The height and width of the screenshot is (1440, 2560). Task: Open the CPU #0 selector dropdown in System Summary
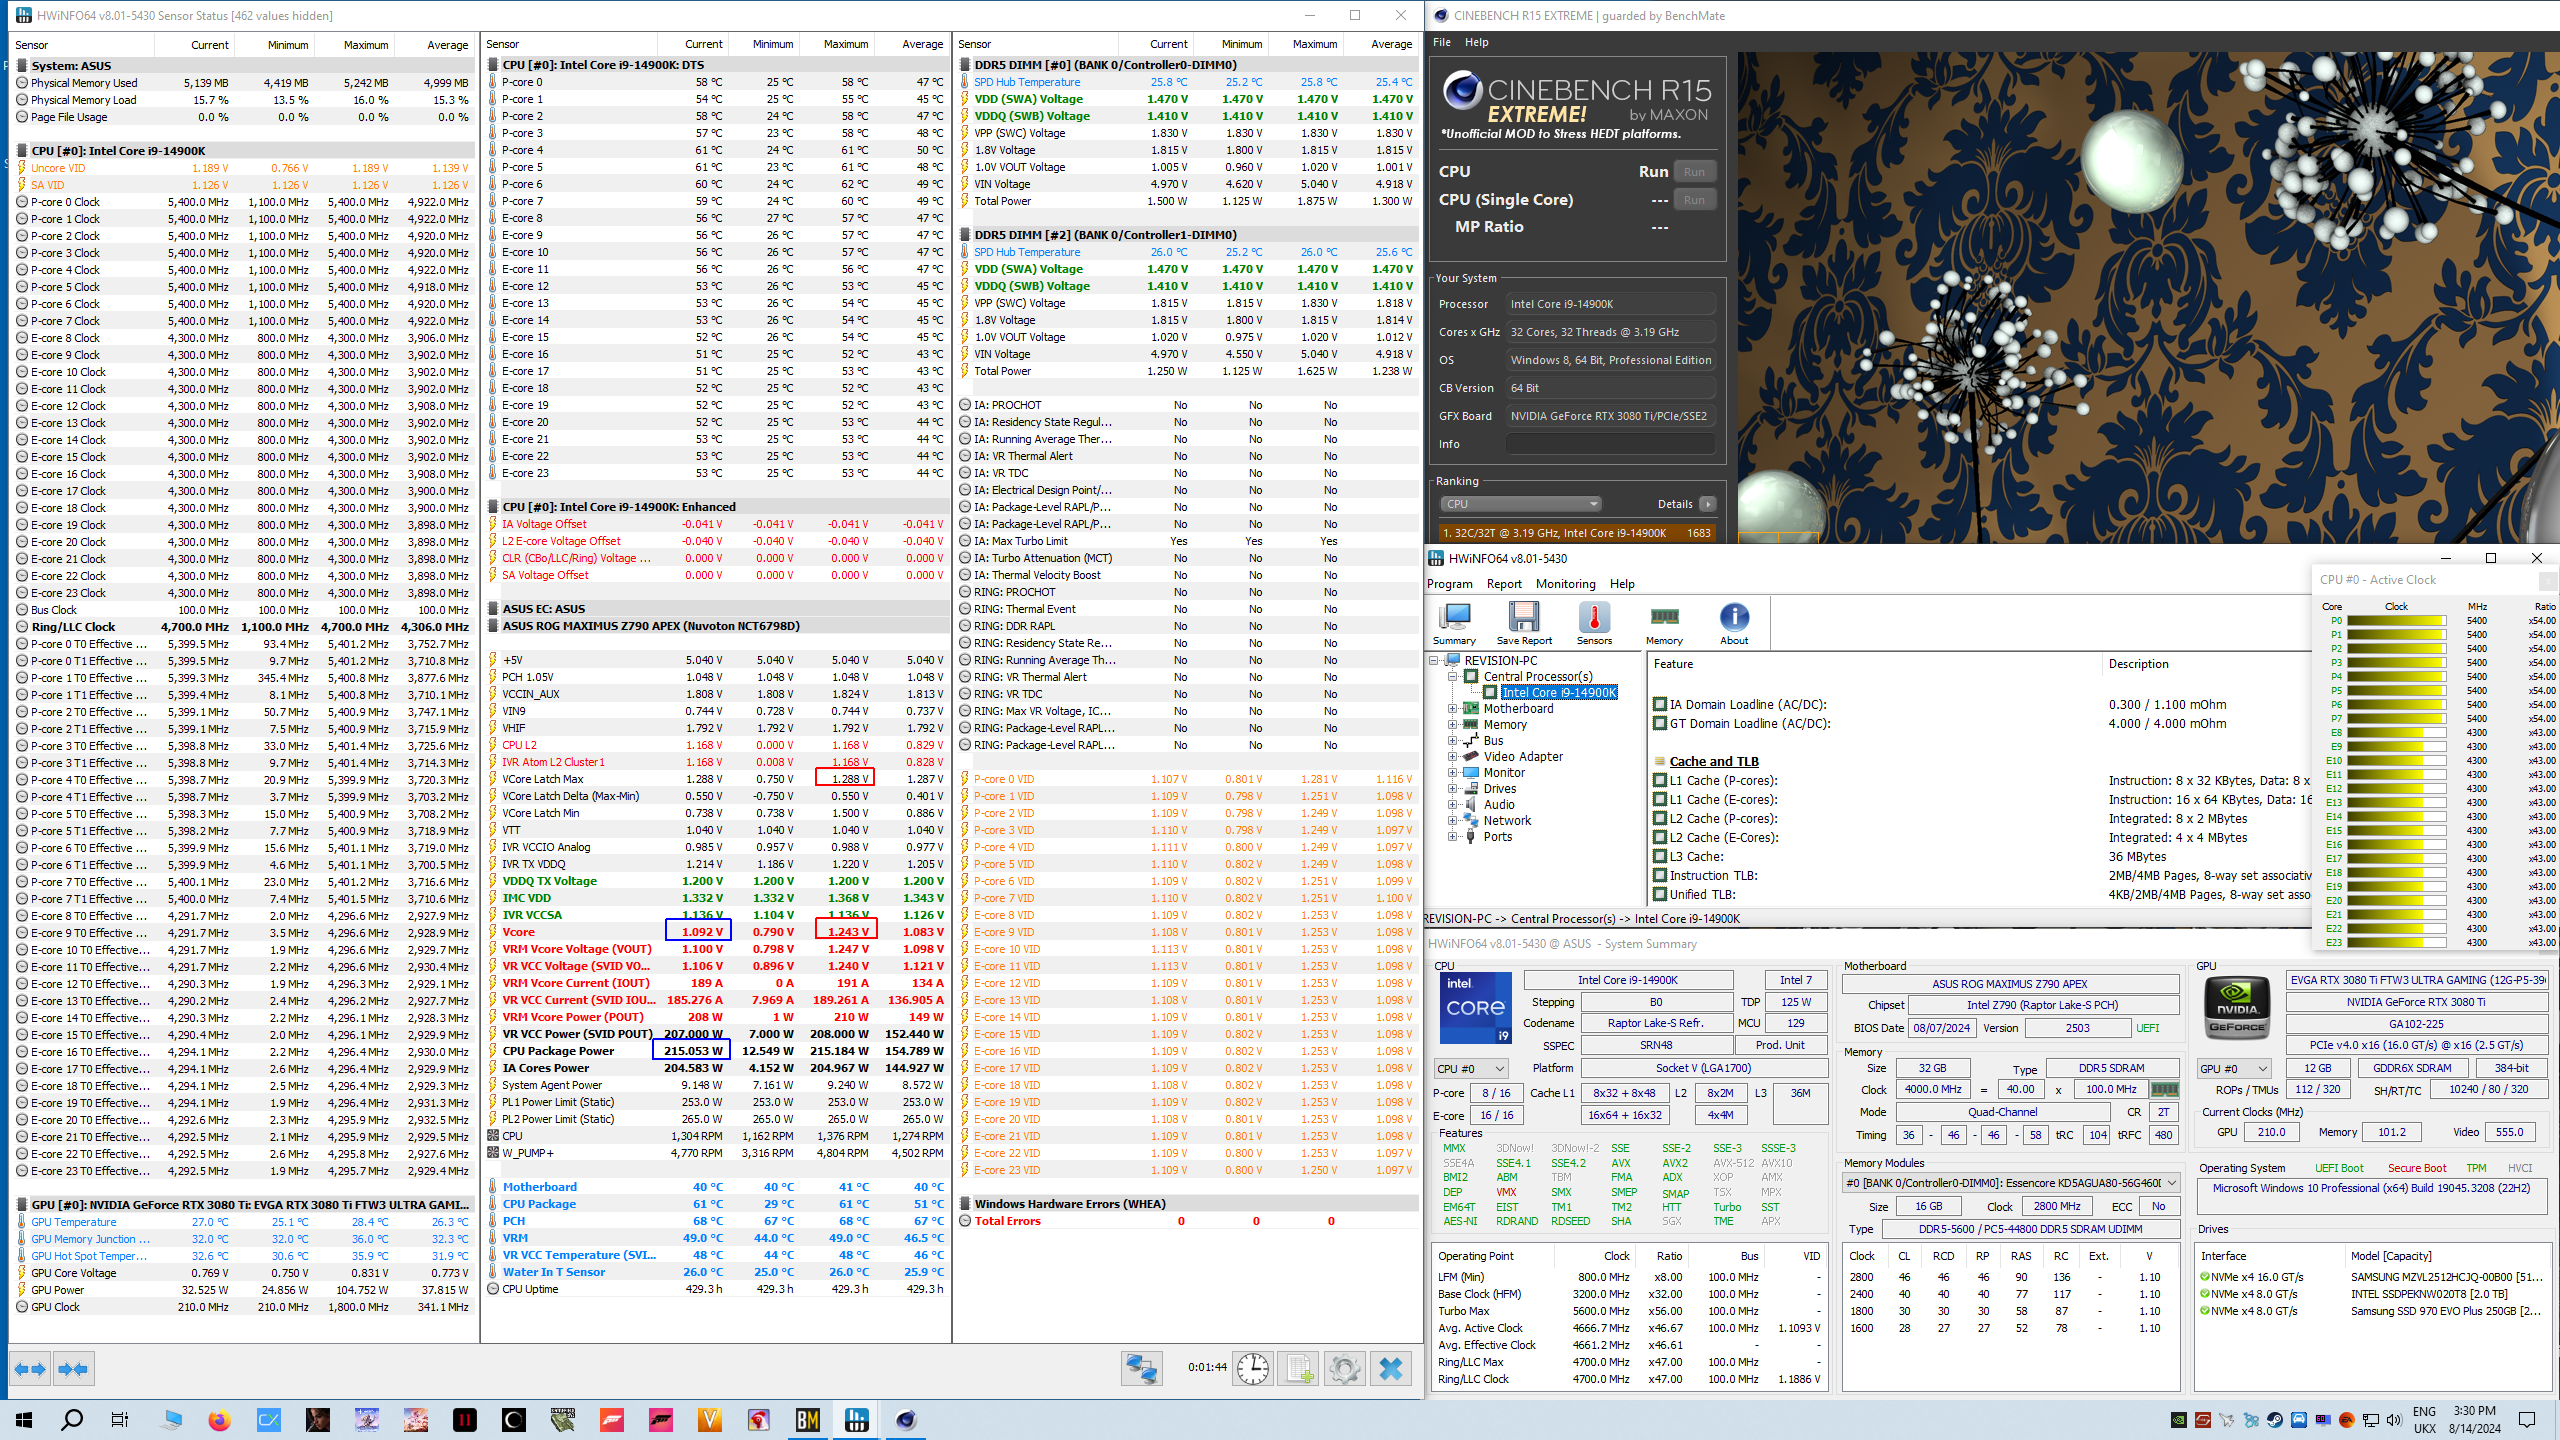click(x=1471, y=1069)
